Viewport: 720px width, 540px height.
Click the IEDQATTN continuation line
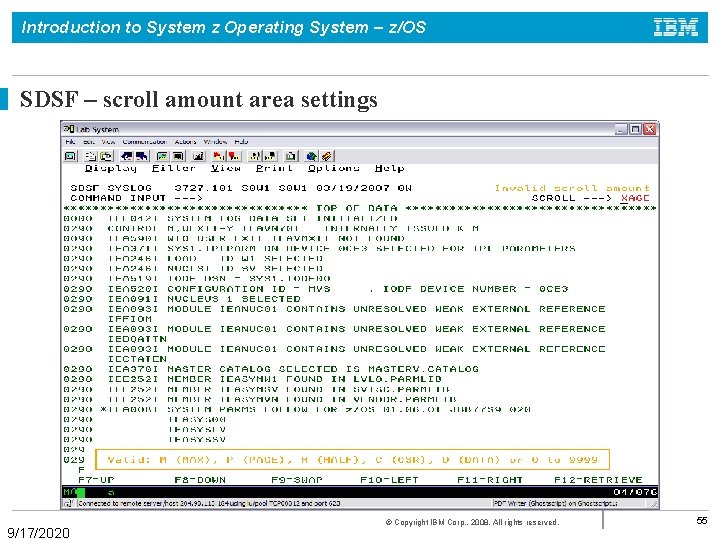point(137,339)
